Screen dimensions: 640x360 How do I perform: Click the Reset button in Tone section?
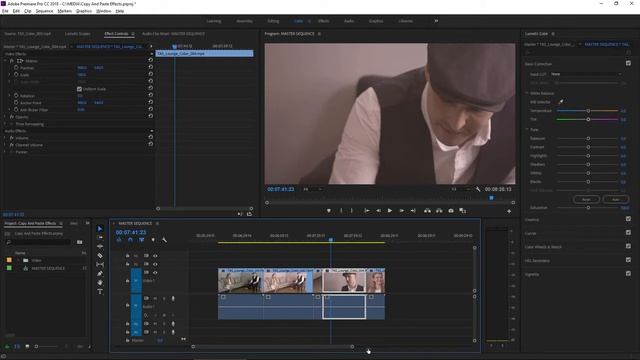[586, 199]
